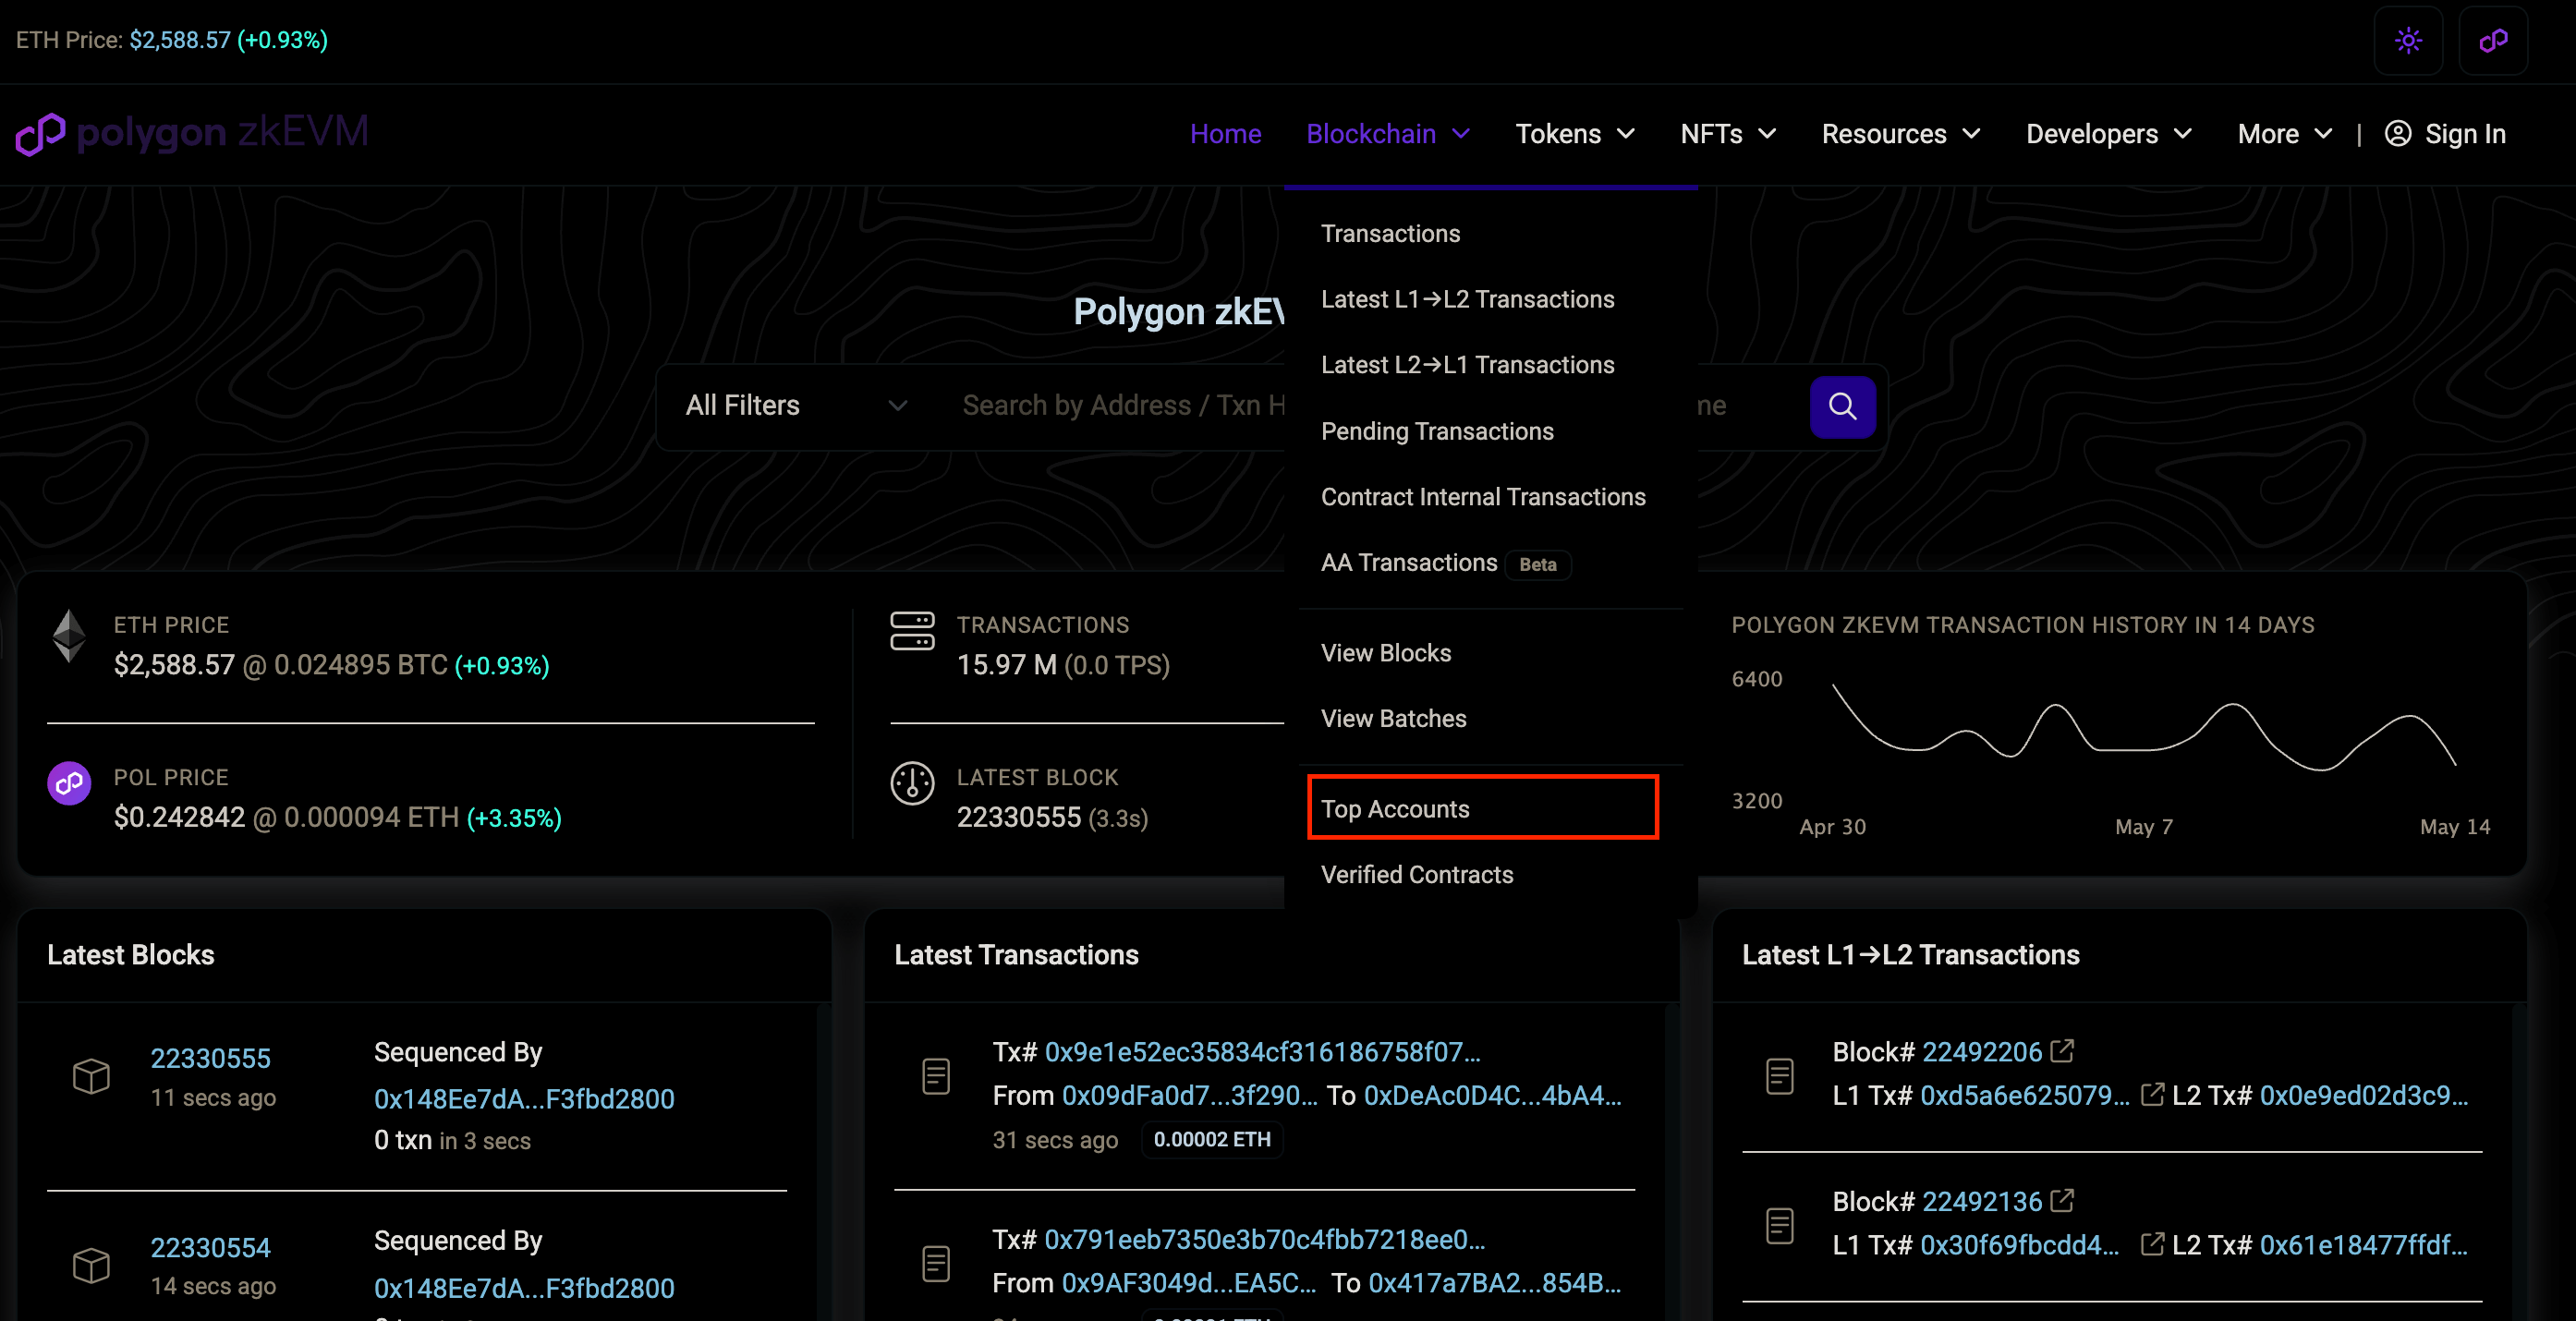Click the magnifier search button
The width and height of the screenshot is (2576, 1321).
1842,406
